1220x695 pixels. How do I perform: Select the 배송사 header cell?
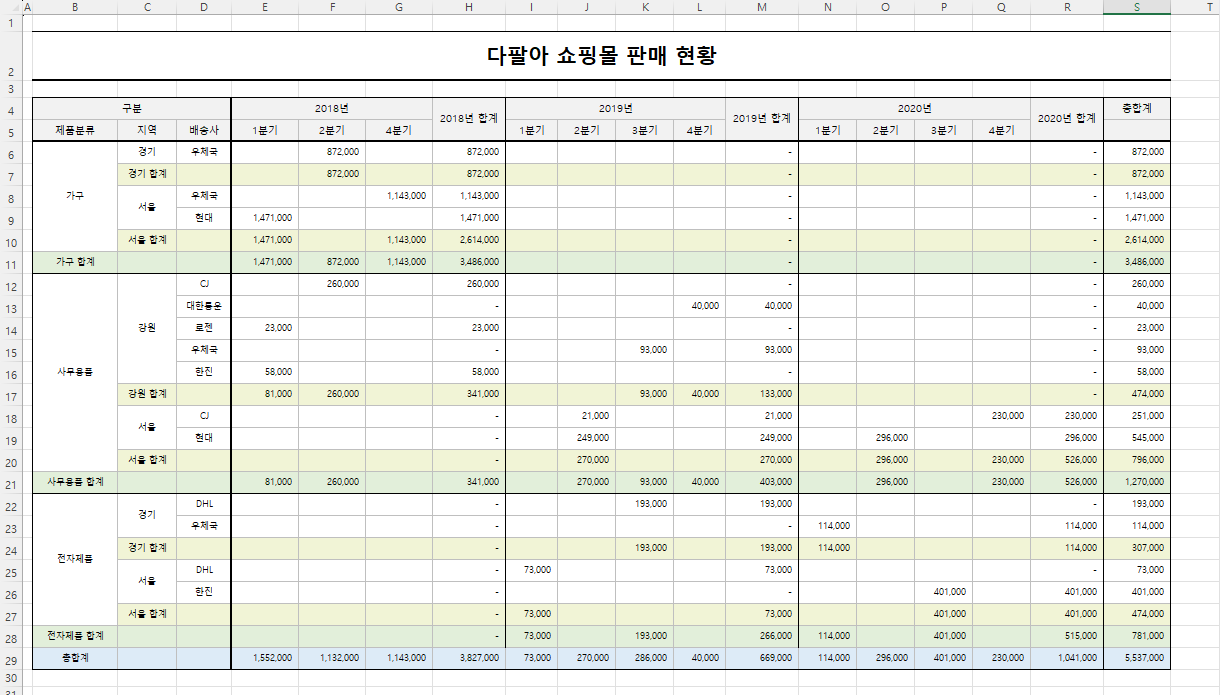tap(204, 130)
